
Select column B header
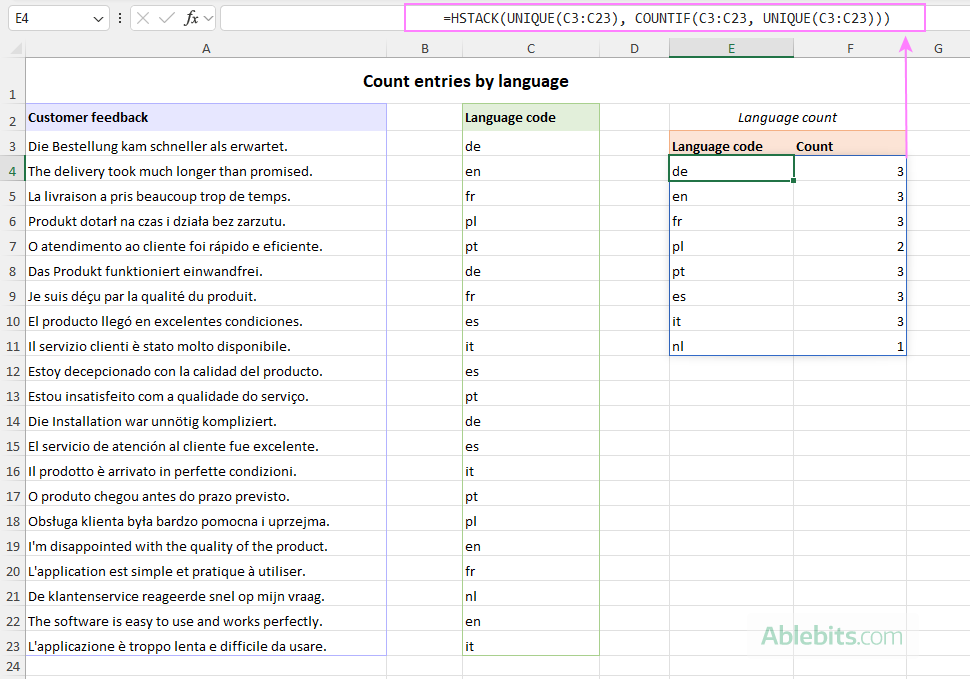(x=424, y=48)
